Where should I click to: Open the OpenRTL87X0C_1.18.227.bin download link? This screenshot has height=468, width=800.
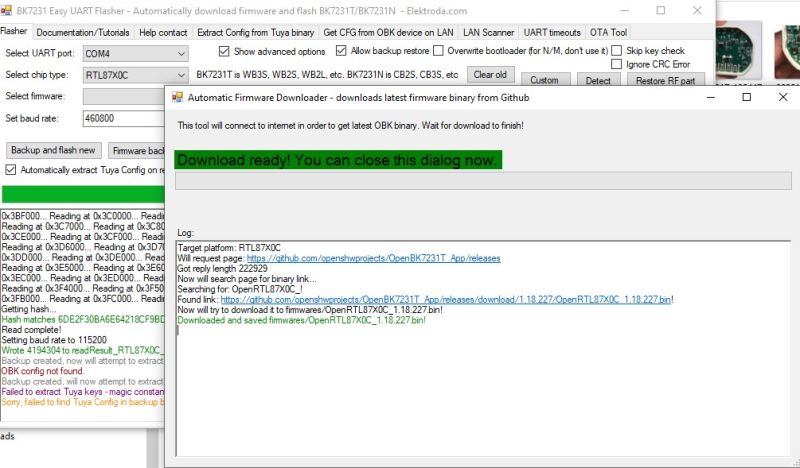445,300
